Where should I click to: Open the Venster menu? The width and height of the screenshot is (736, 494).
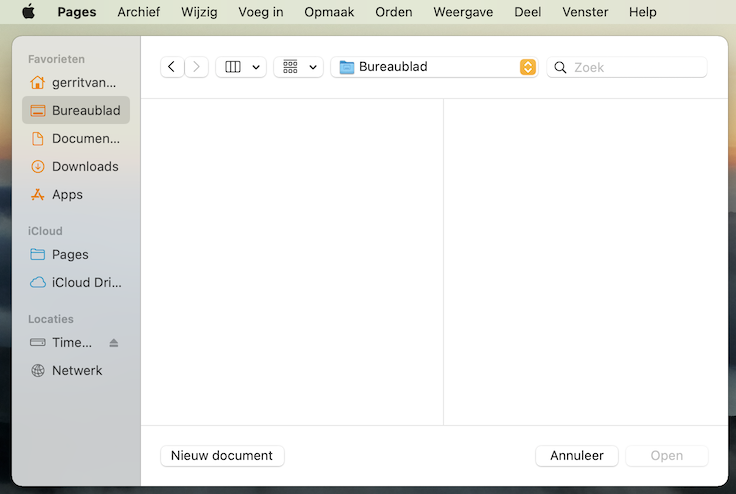pyautogui.click(x=585, y=12)
